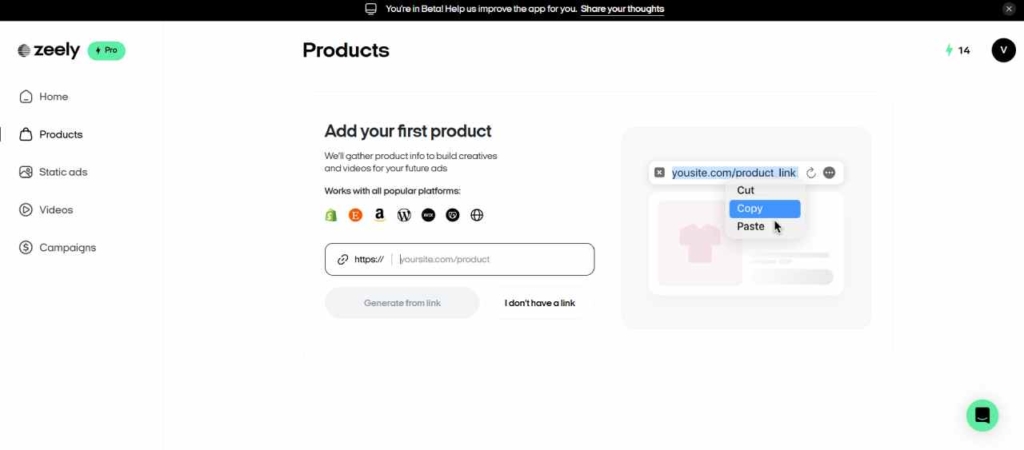Viewport: 1024px width, 450px height.
Task: Select Products in the sidebar
Action: click(x=60, y=134)
